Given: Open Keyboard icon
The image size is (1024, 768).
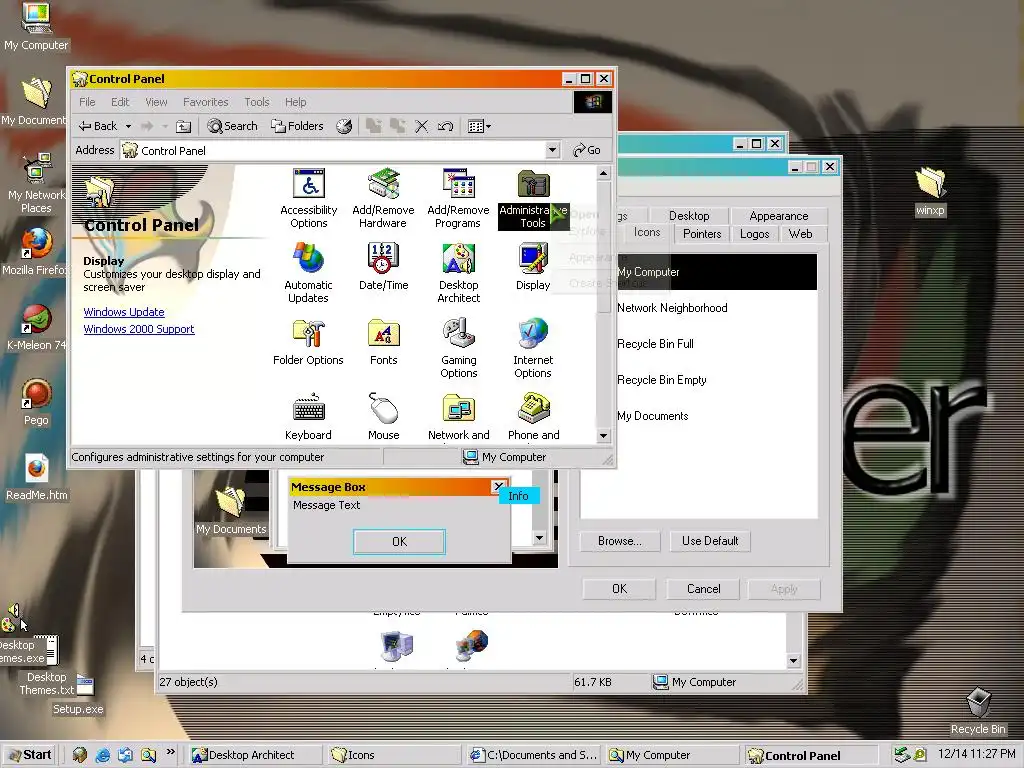Looking at the screenshot, I should [x=308, y=417].
